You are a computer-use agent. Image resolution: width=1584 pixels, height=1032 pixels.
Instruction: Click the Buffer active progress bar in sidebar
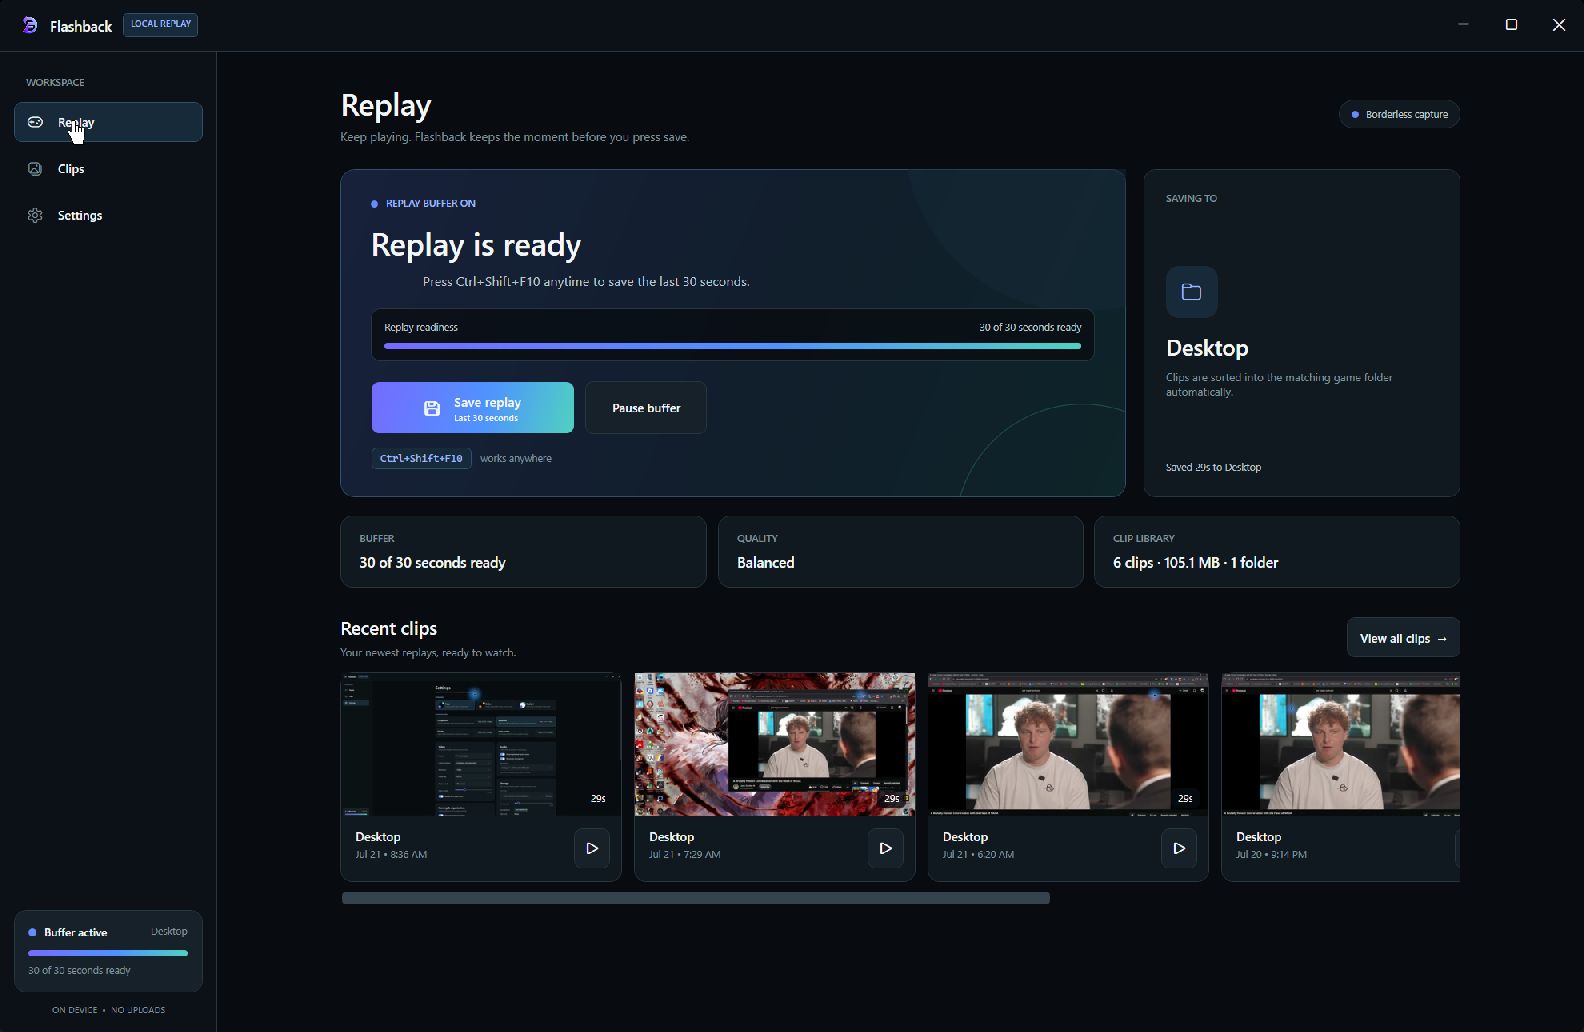tap(108, 953)
